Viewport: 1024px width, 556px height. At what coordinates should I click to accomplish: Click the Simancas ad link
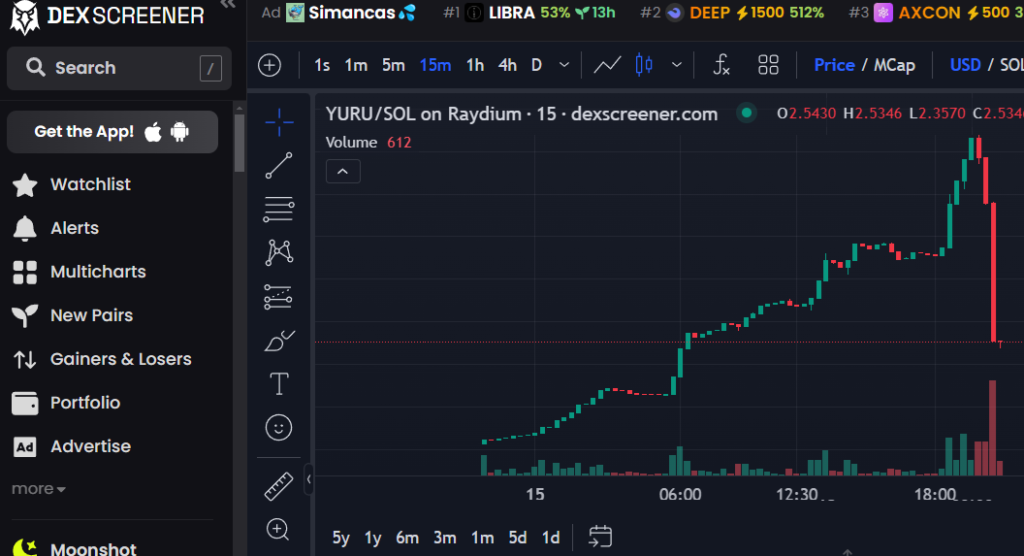tap(351, 12)
